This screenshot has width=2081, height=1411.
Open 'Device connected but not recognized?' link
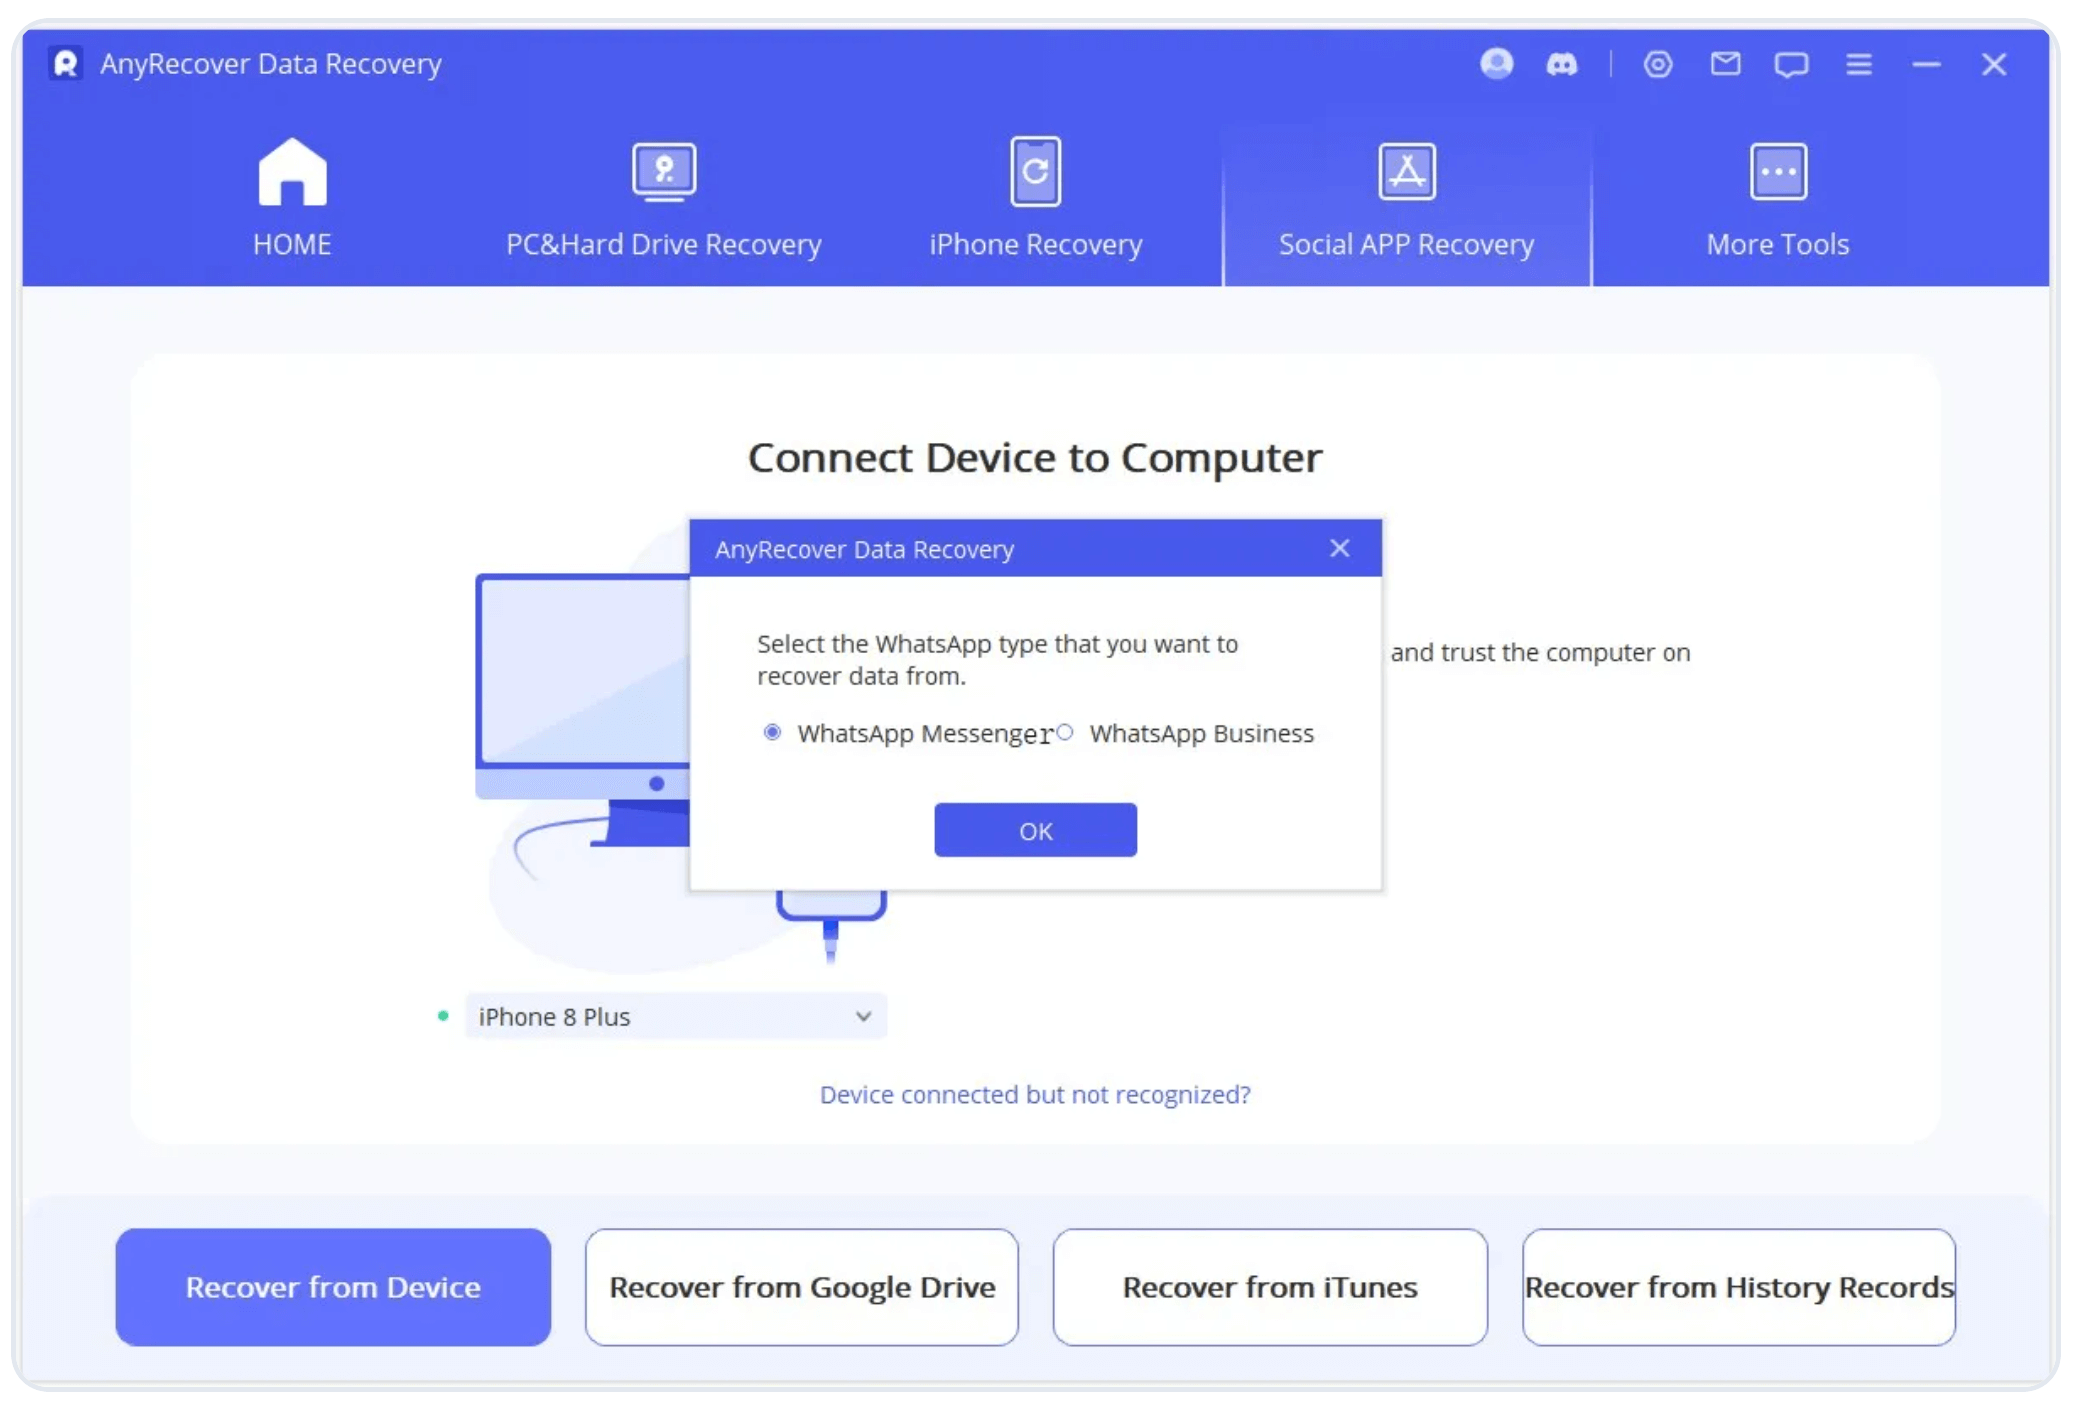tap(1035, 1094)
